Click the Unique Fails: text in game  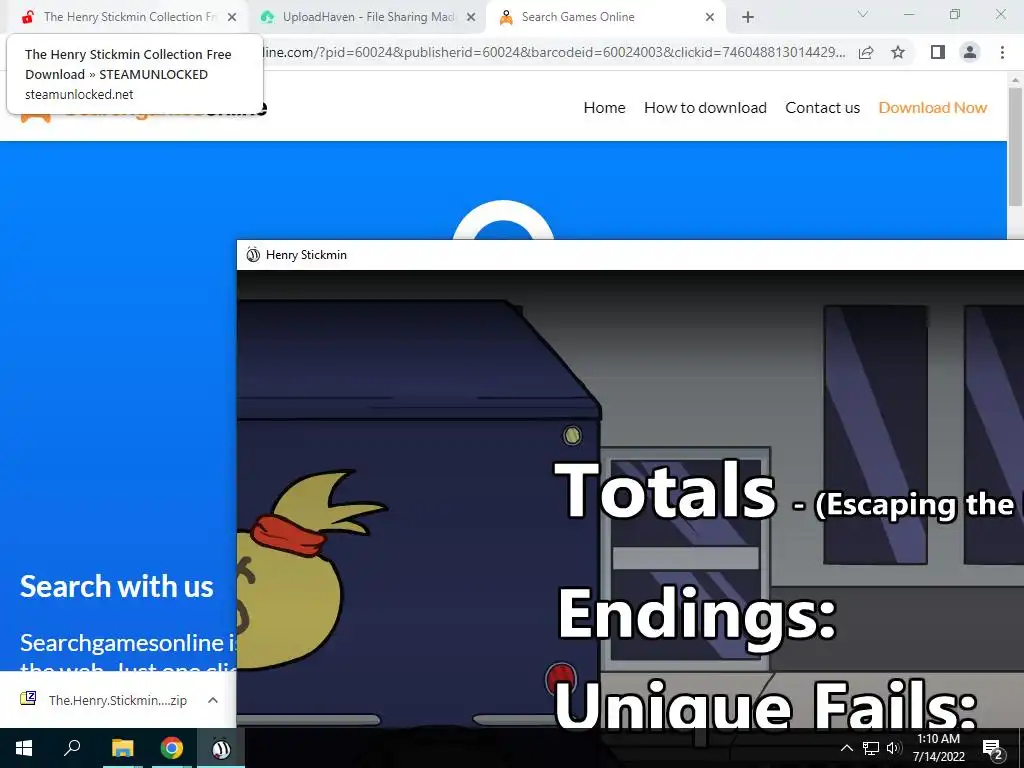[x=765, y=705]
